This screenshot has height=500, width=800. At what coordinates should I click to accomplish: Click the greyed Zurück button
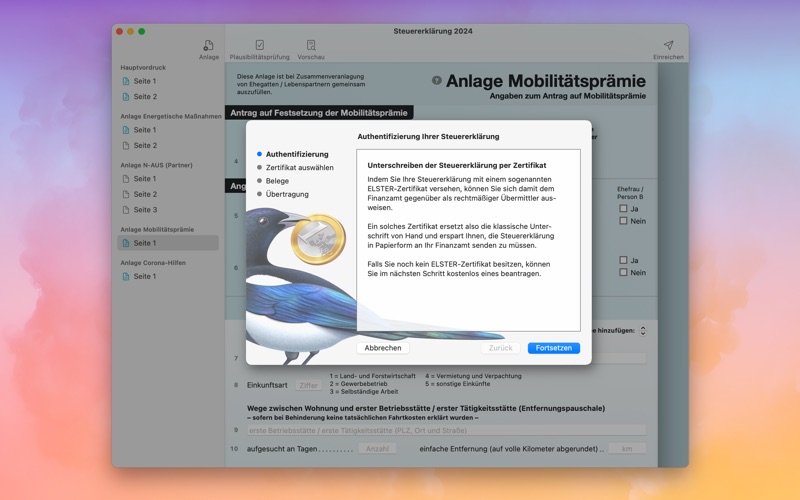(500, 348)
